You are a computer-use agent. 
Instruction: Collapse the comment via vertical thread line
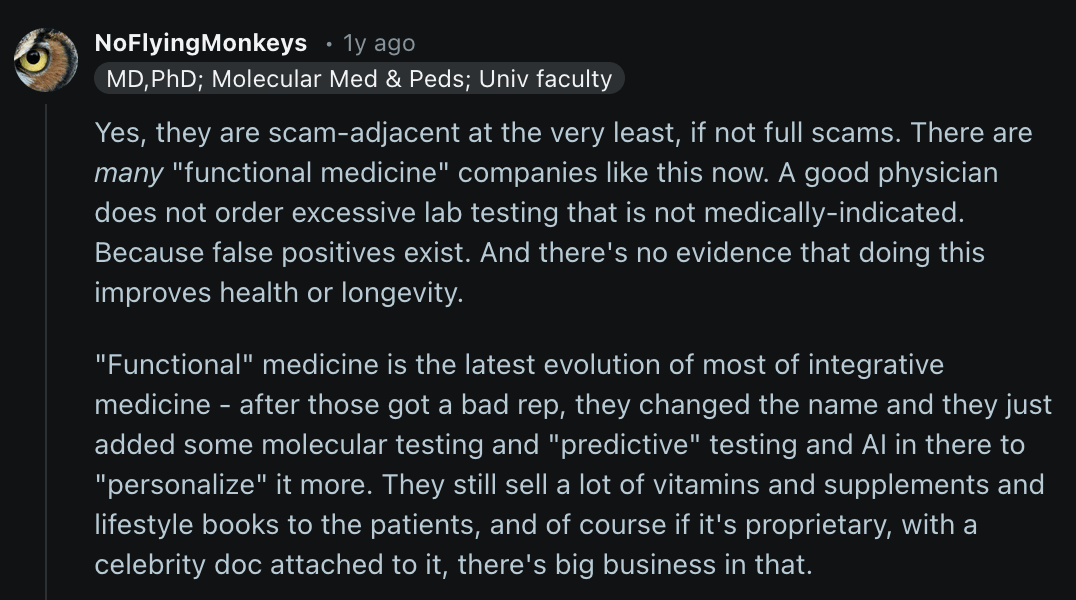tap(46, 351)
